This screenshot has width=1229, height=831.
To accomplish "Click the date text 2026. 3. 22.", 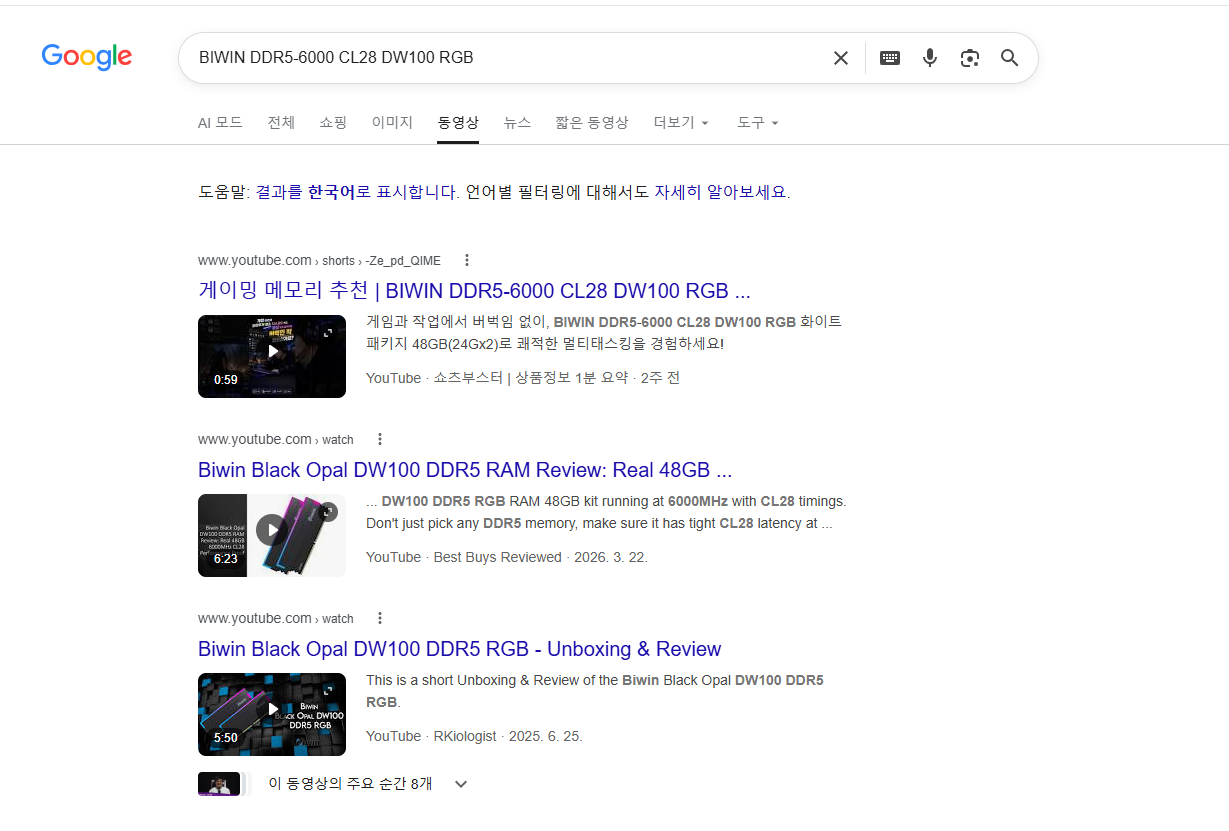I will point(611,557).
